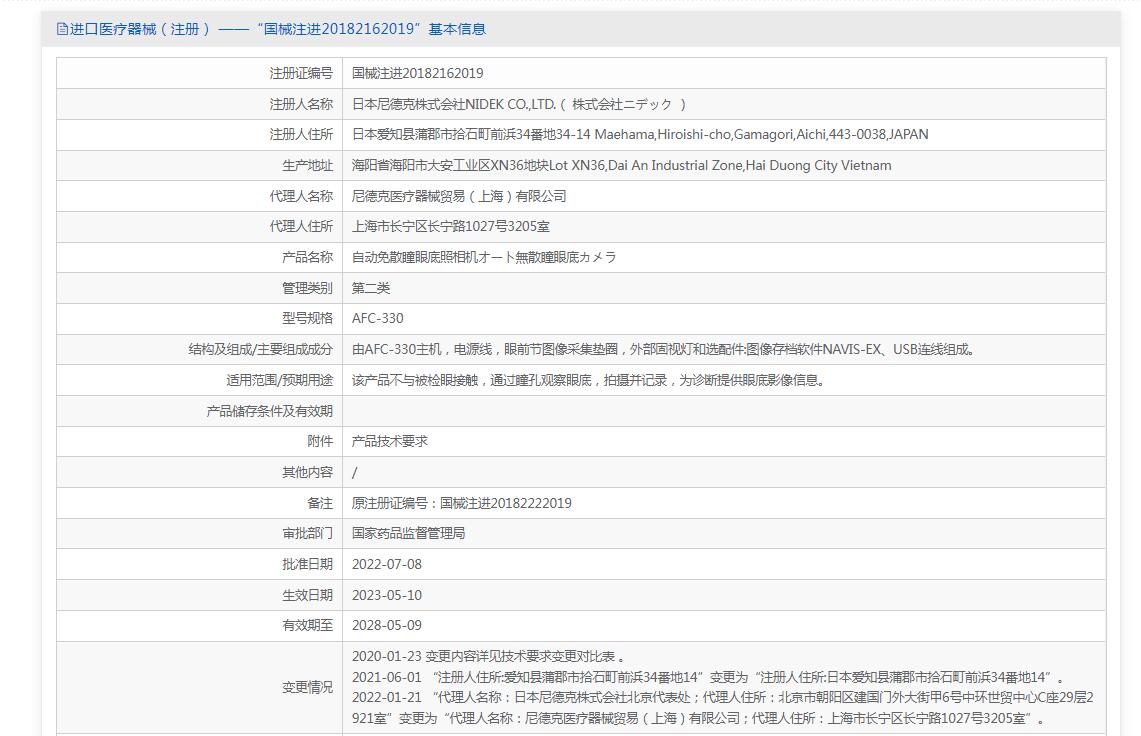Image resolution: width=1141 pixels, height=736 pixels.
Task: Select the 其他内容 value slash
Action: (x=354, y=472)
